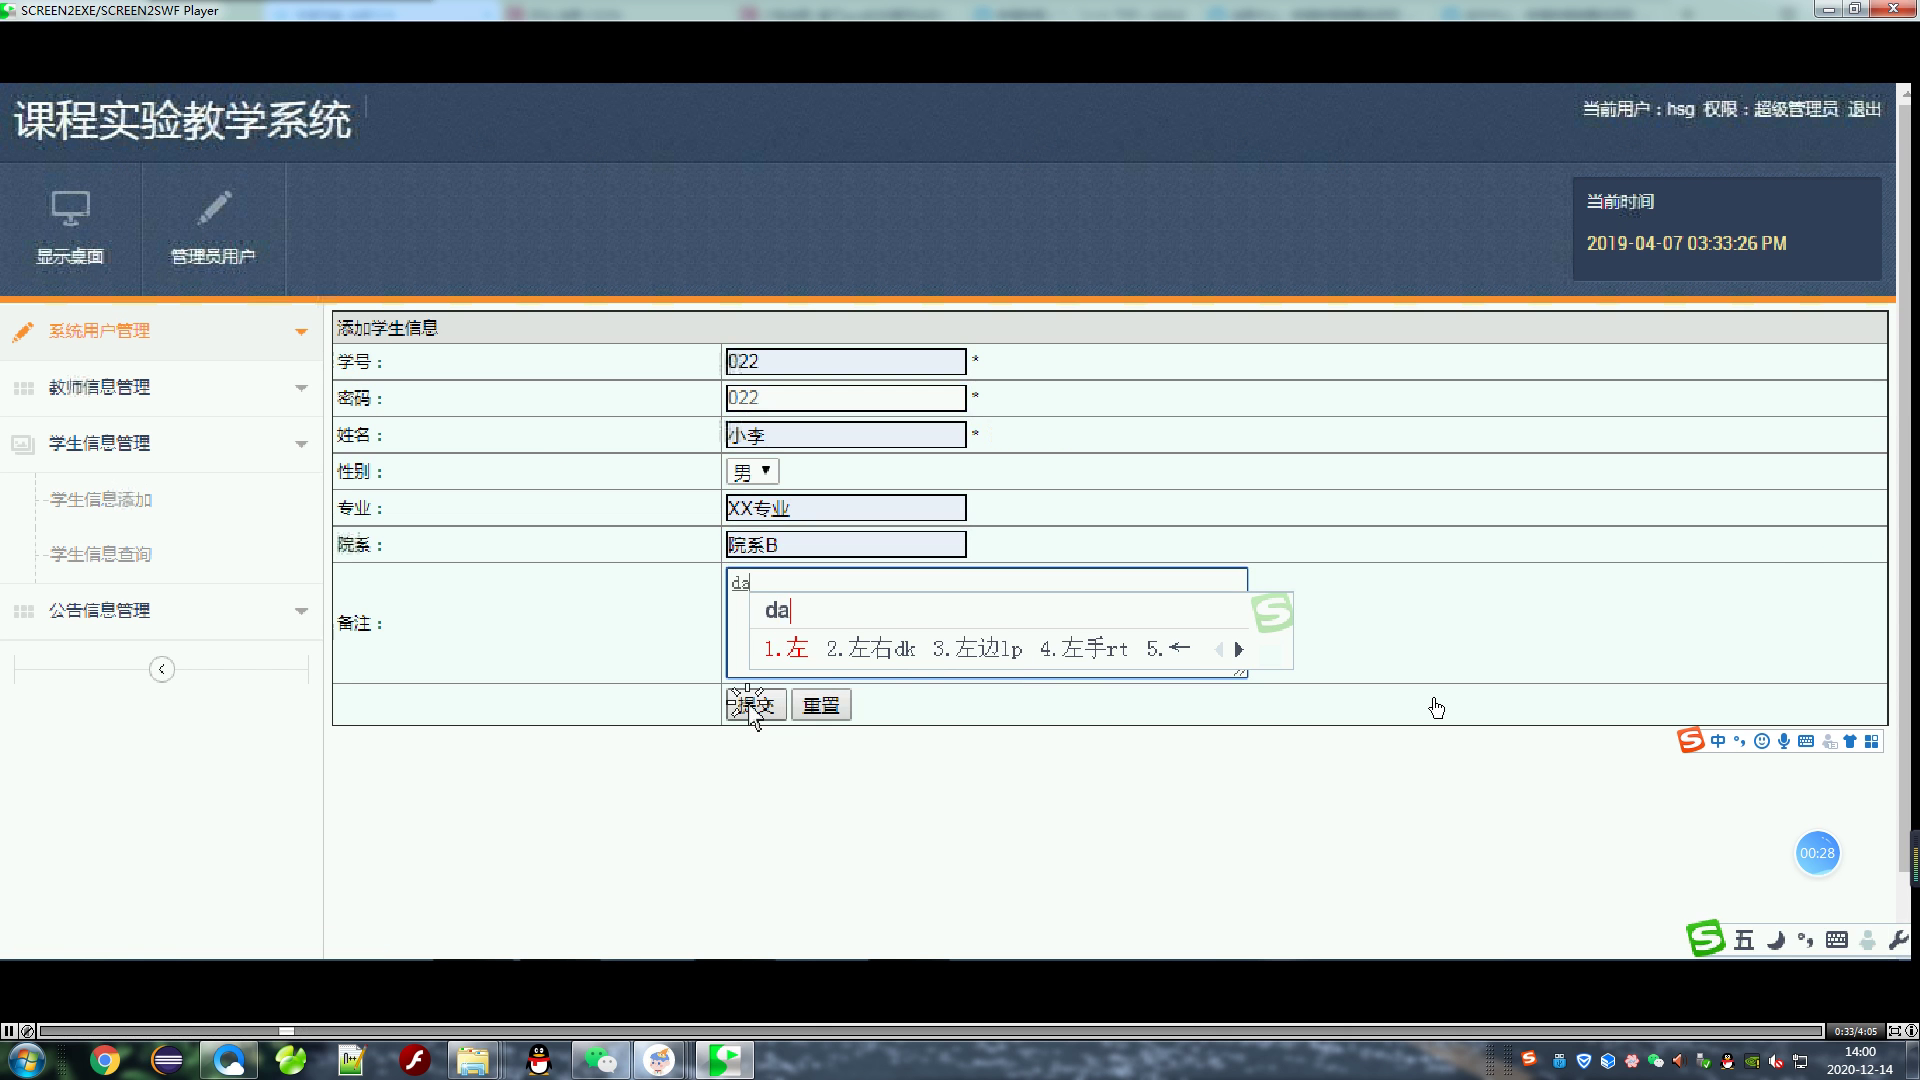Click the 退出 logout link
Image resolution: width=1920 pixels, height=1080 pixels.
[x=1864, y=109]
